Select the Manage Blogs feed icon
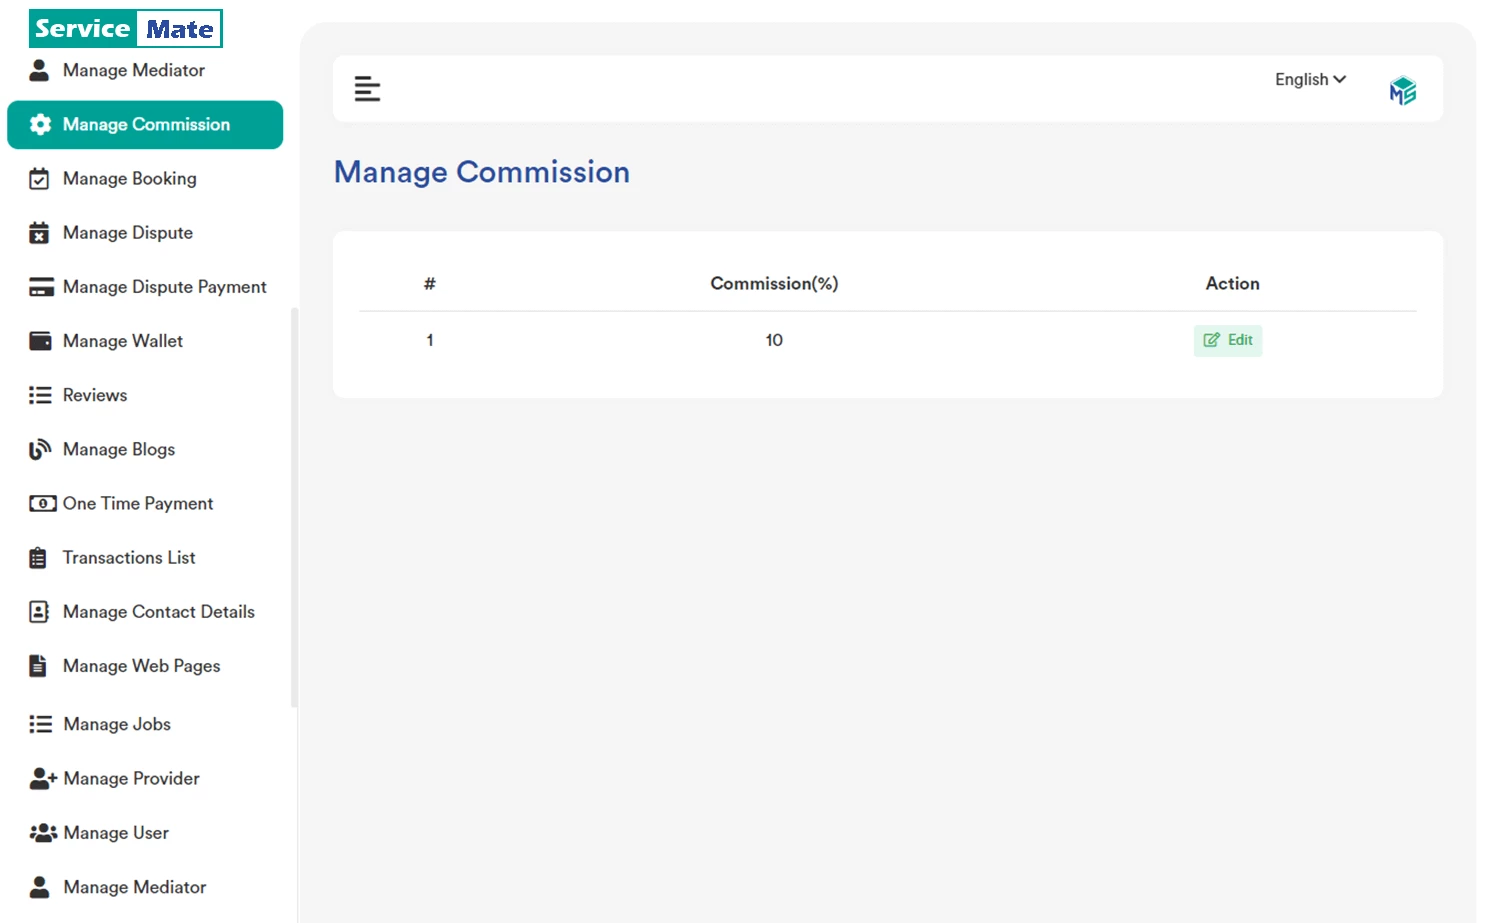 (40, 449)
